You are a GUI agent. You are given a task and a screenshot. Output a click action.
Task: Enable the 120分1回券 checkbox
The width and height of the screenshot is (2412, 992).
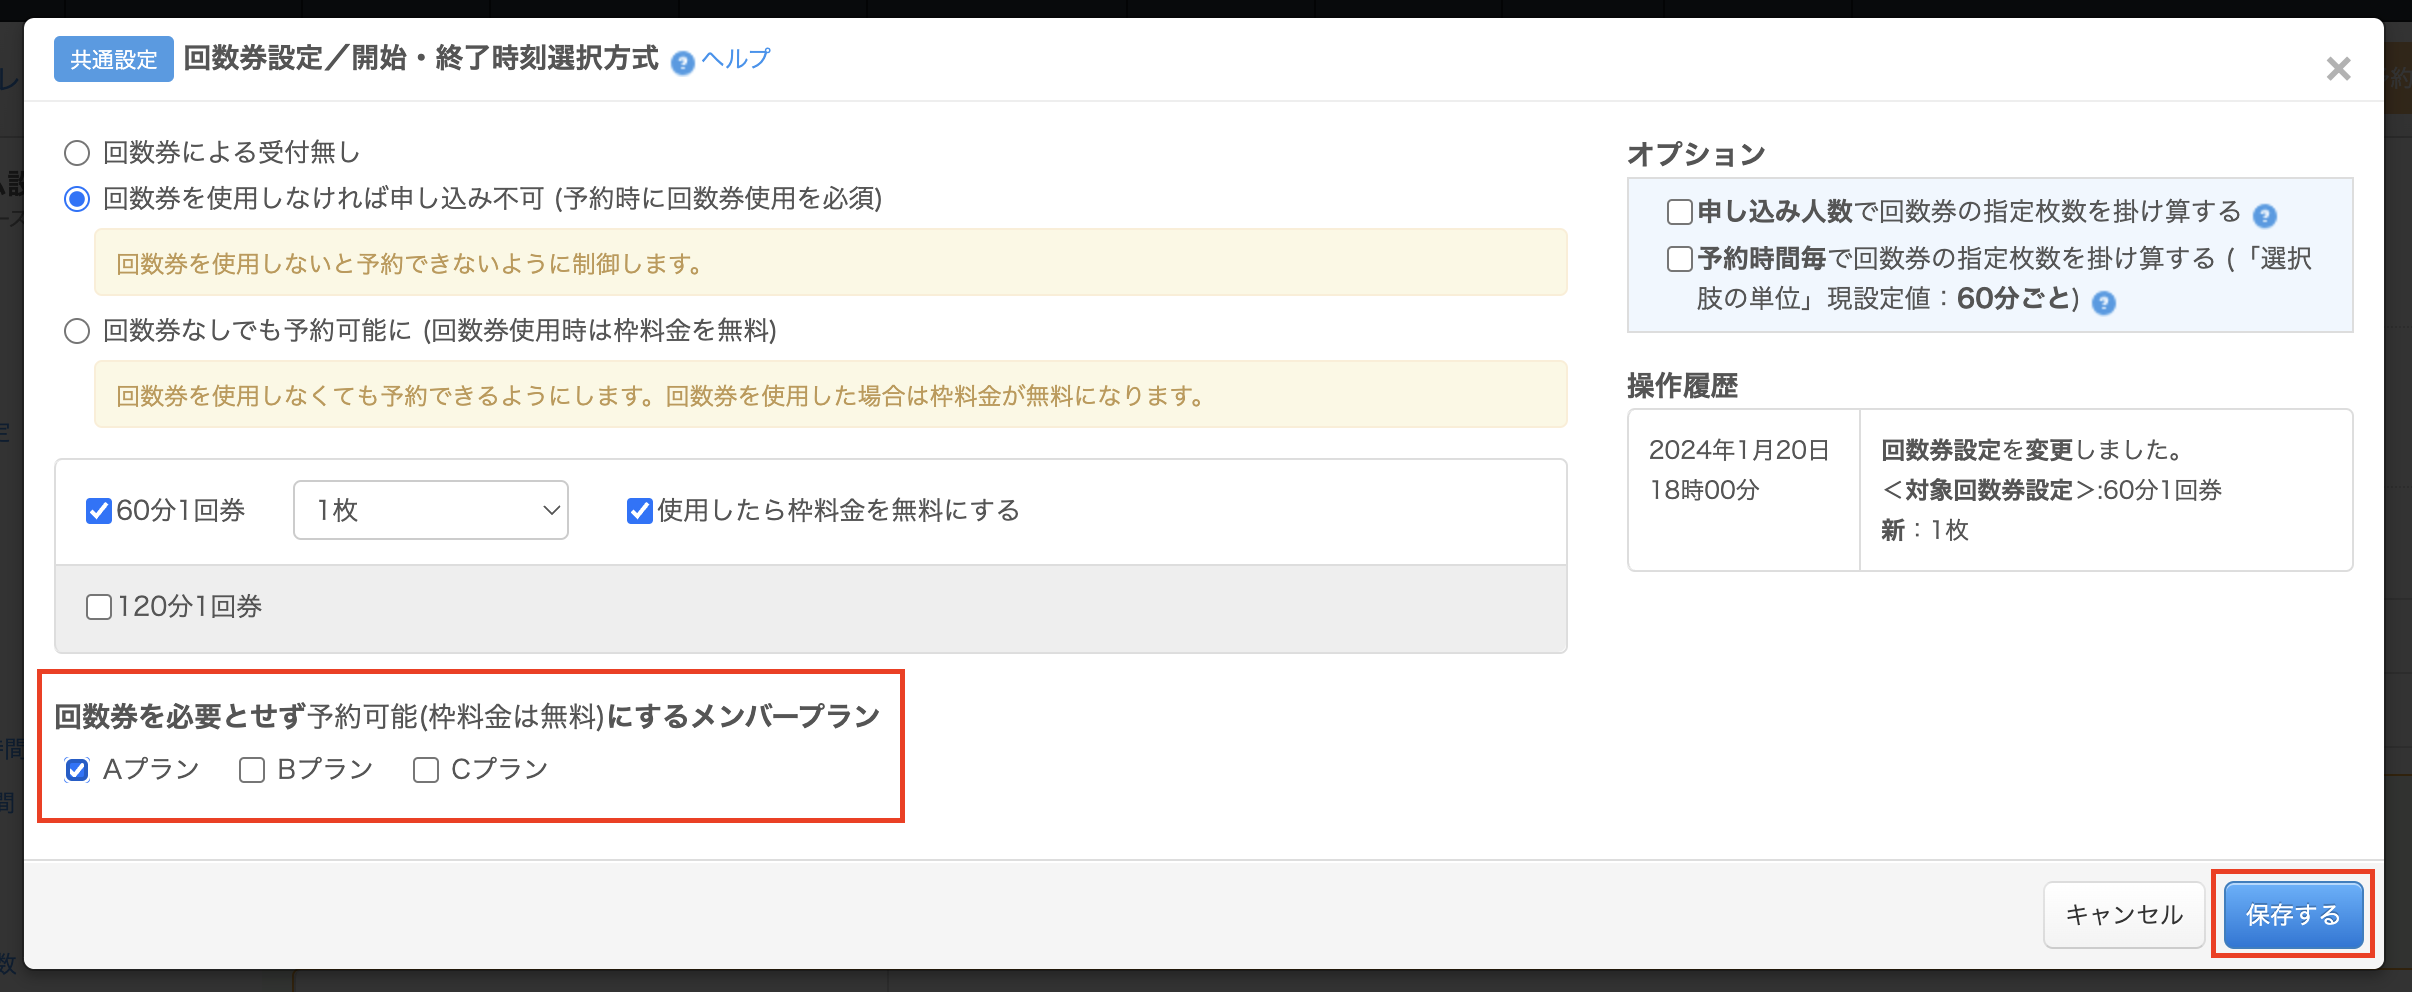point(99,607)
